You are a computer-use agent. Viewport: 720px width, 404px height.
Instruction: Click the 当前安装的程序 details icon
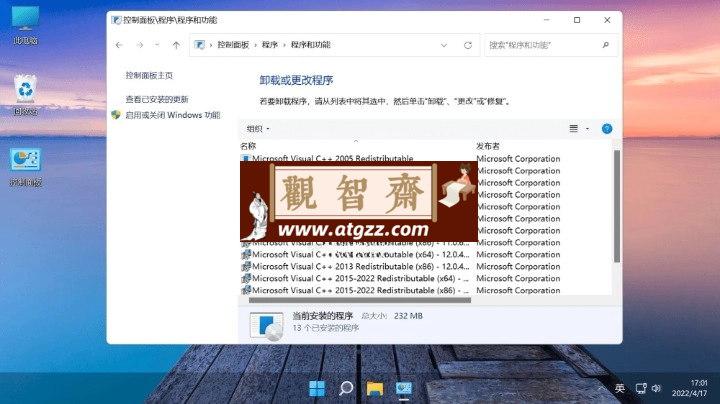pyautogui.click(x=266, y=326)
